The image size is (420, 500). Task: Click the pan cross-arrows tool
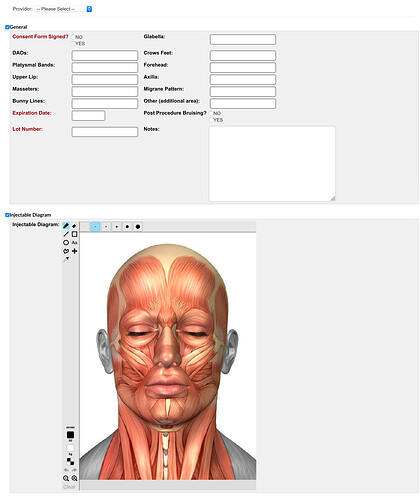coord(74,251)
